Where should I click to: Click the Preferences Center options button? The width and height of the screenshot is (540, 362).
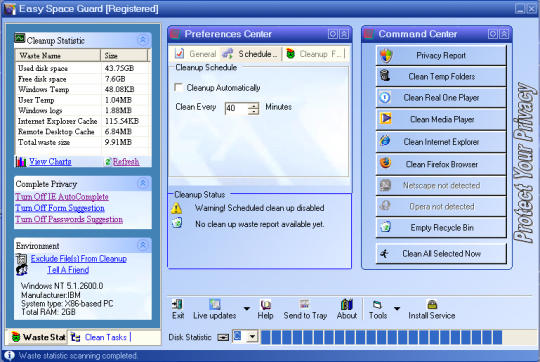pos(333,34)
